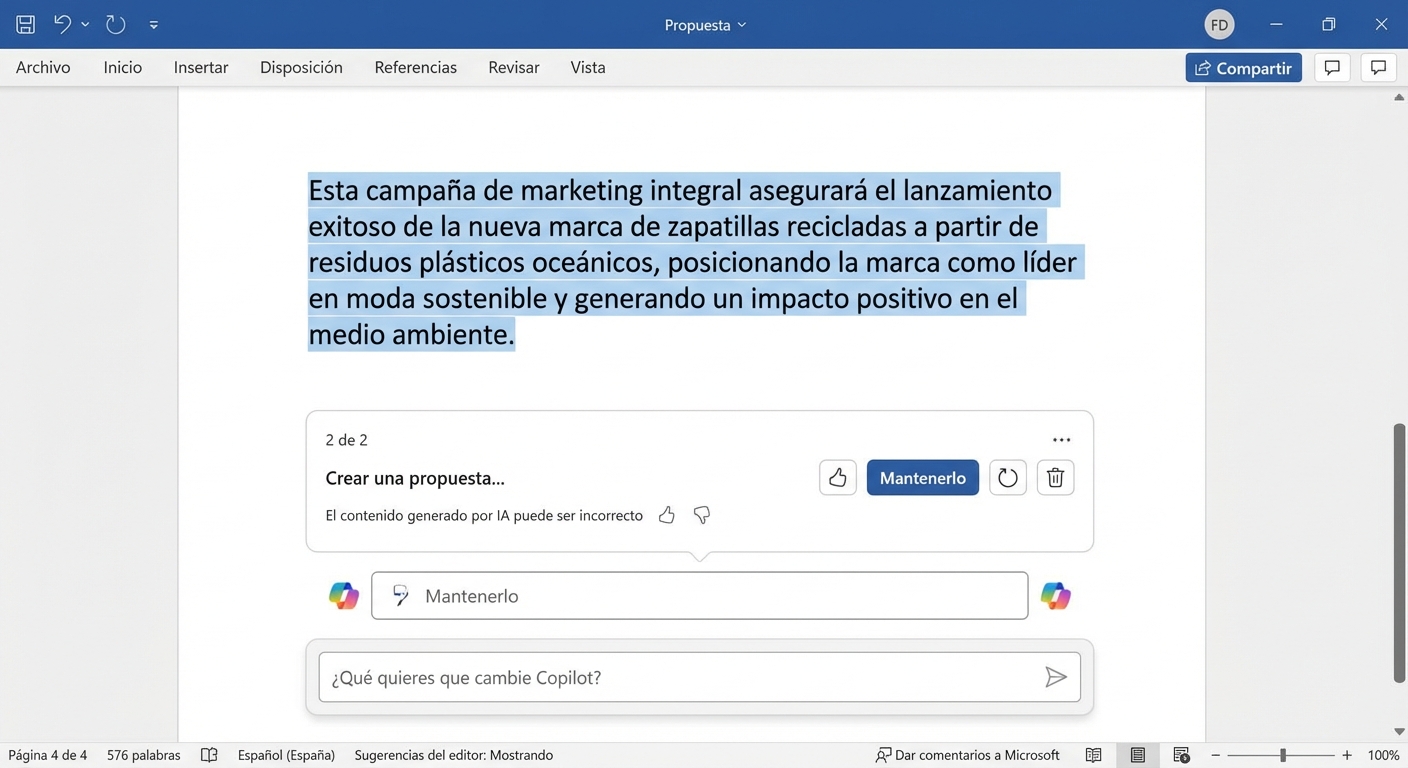Click the 576 palabras word count

(143, 755)
